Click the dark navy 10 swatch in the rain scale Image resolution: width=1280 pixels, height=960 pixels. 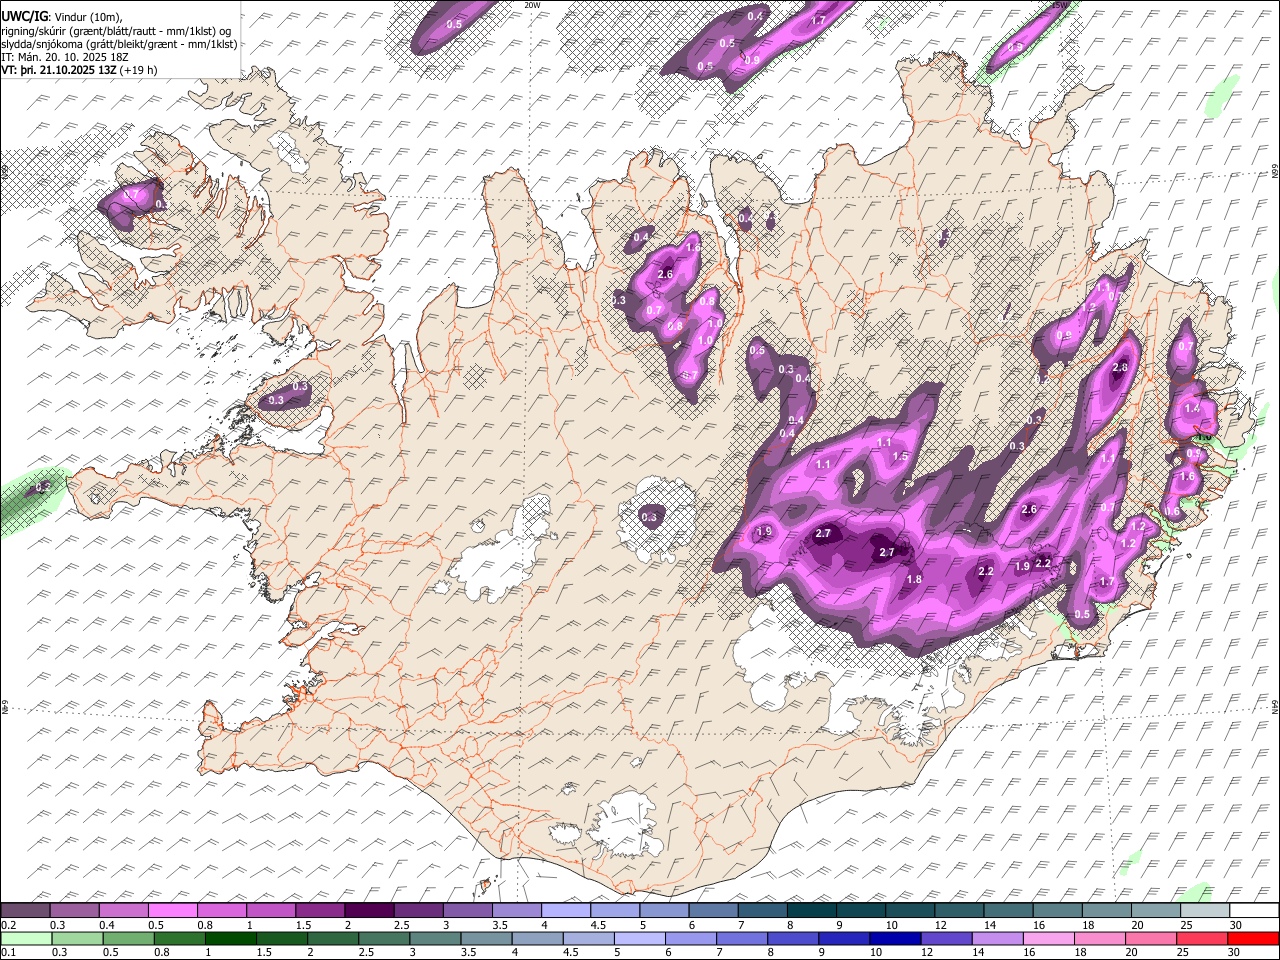coord(894,938)
